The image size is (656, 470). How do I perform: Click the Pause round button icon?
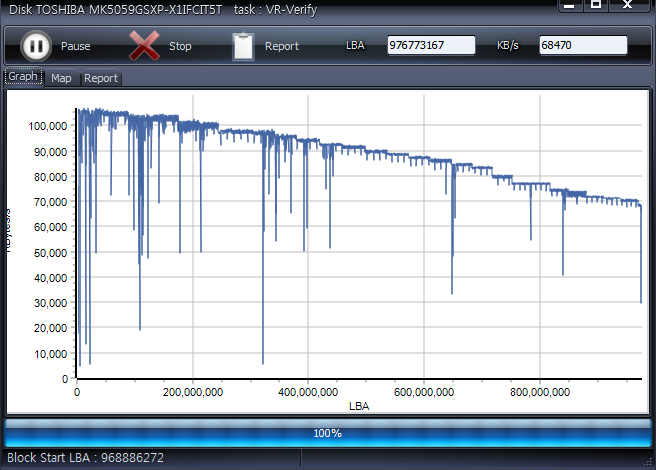click(x=35, y=45)
